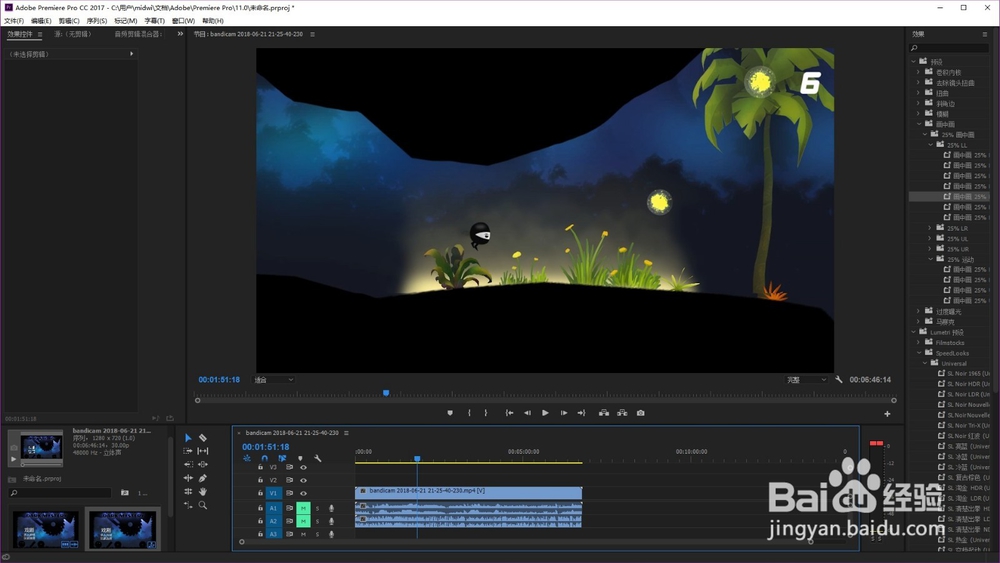The image size is (1000, 563).
Task: Click the bandicam video clip on V1
Action: pos(469,492)
